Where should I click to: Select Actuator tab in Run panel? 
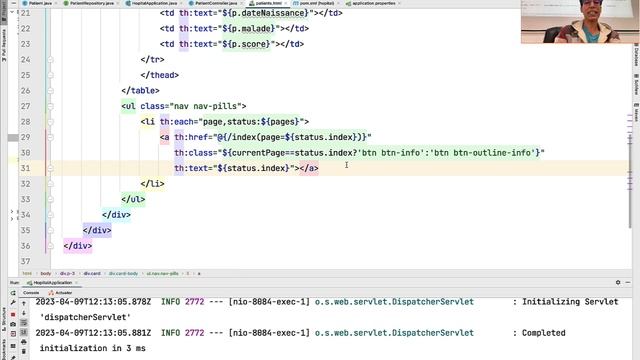[x=60, y=293]
